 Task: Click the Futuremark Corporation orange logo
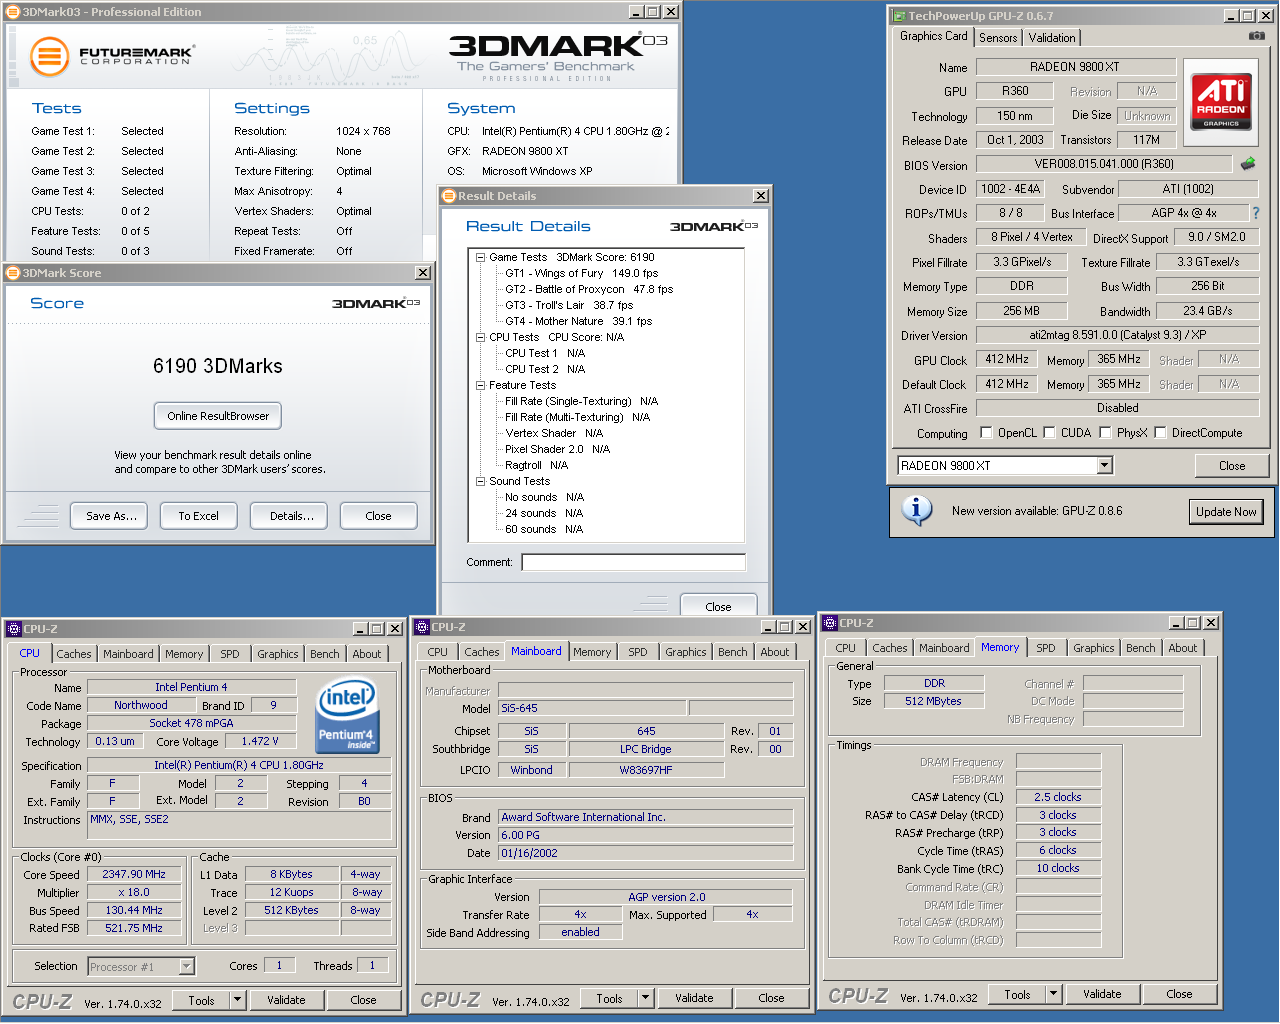click(x=49, y=56)
